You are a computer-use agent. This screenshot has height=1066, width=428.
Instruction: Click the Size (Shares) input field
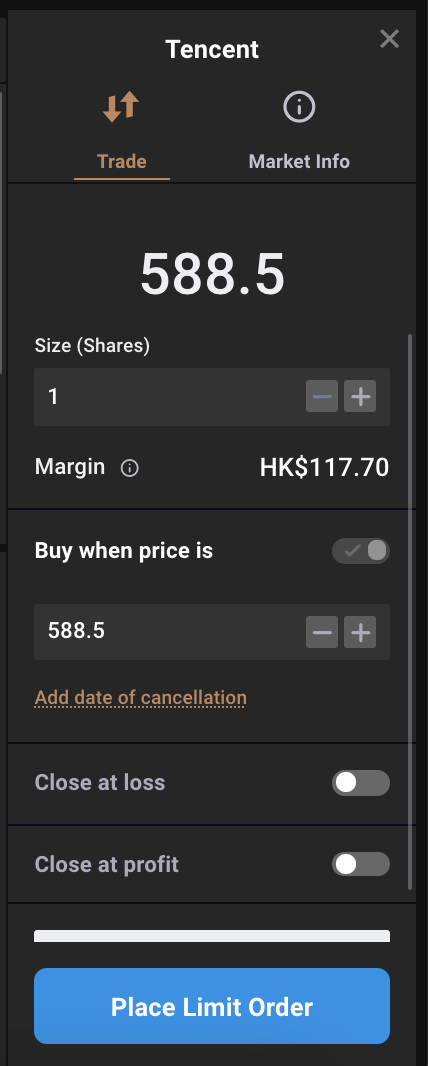click(x=170, y=397)
